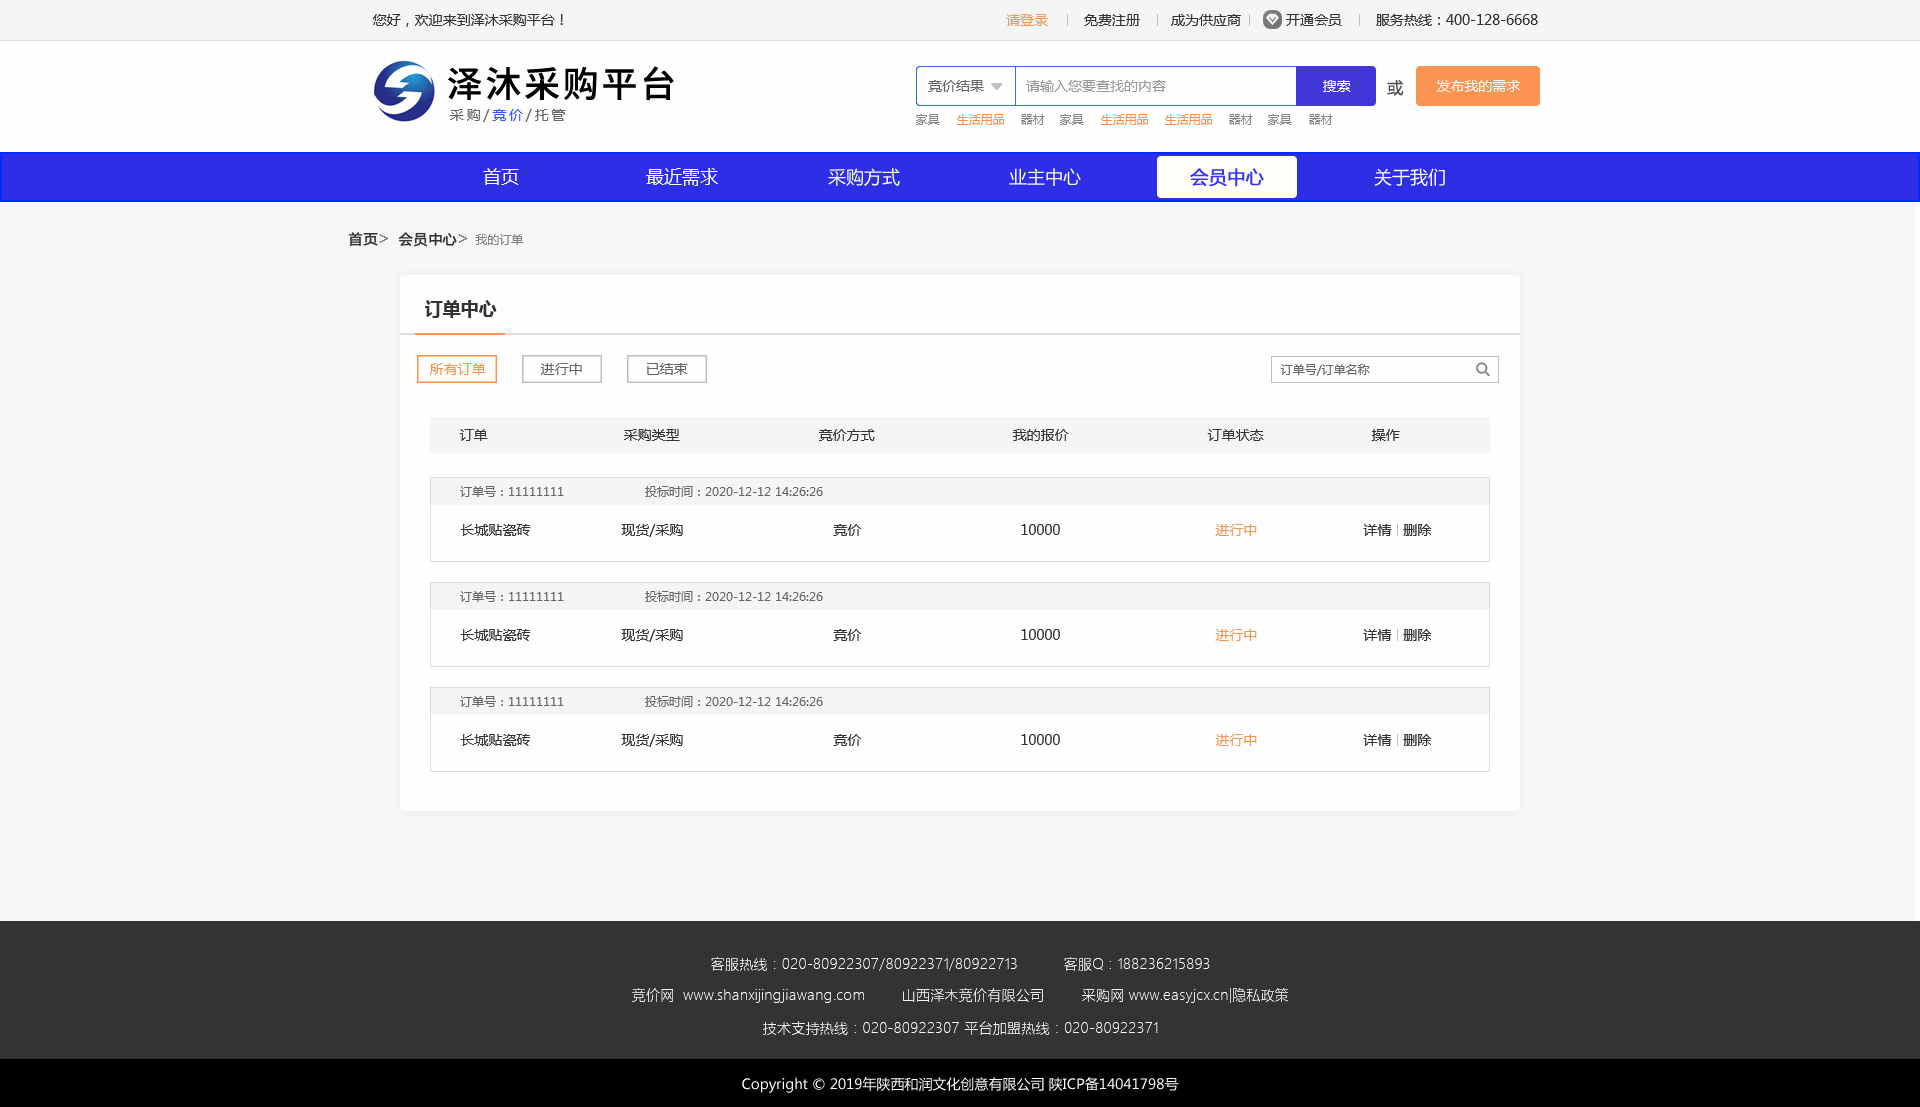Select the 已结束 filter
Viewport: 1920px width, 1107px height.
point(666,369)
